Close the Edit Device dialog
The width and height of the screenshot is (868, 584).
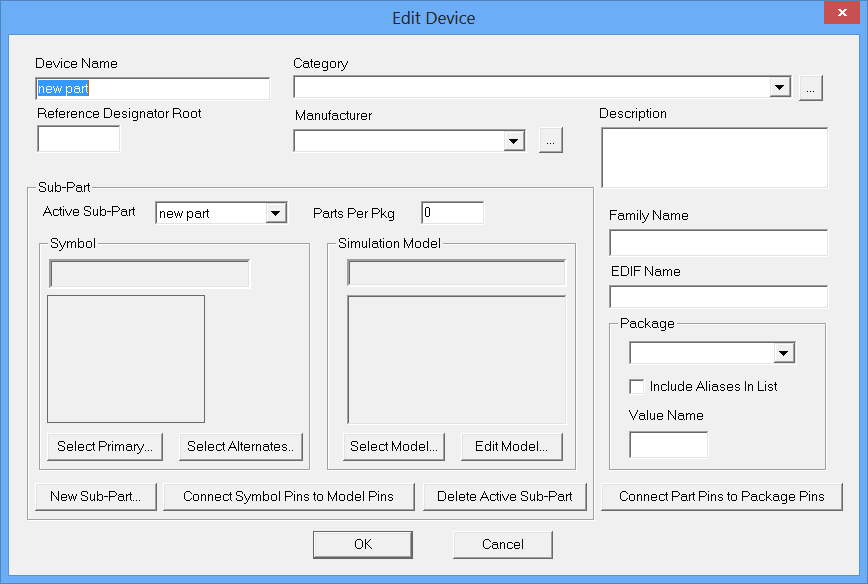click(837, 15)
